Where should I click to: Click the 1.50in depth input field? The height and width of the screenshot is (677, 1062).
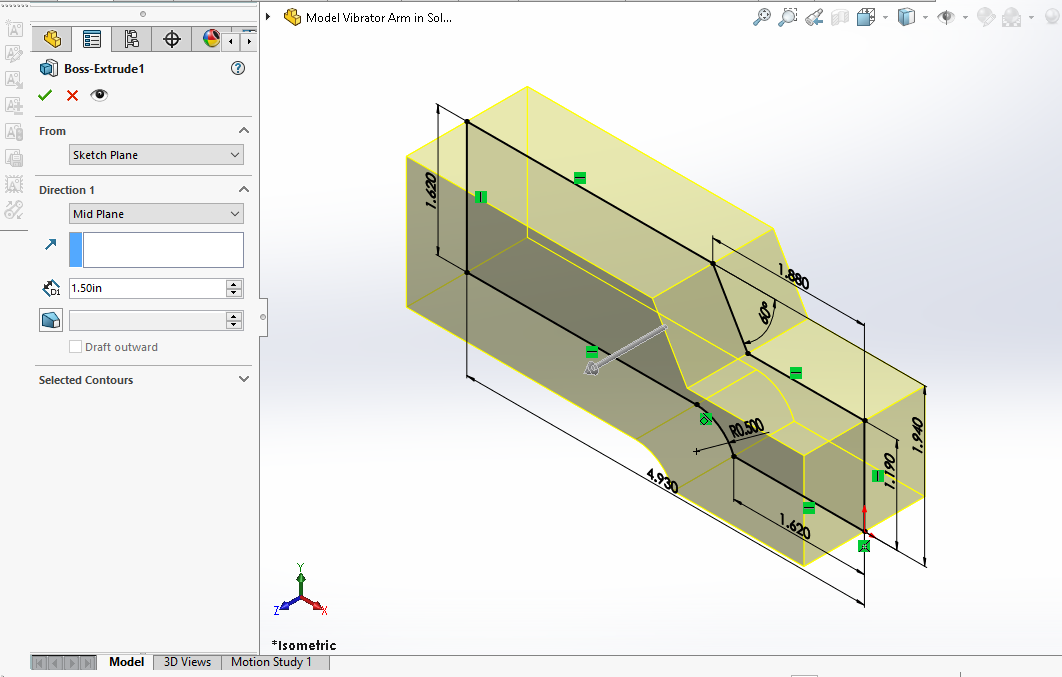146,288
